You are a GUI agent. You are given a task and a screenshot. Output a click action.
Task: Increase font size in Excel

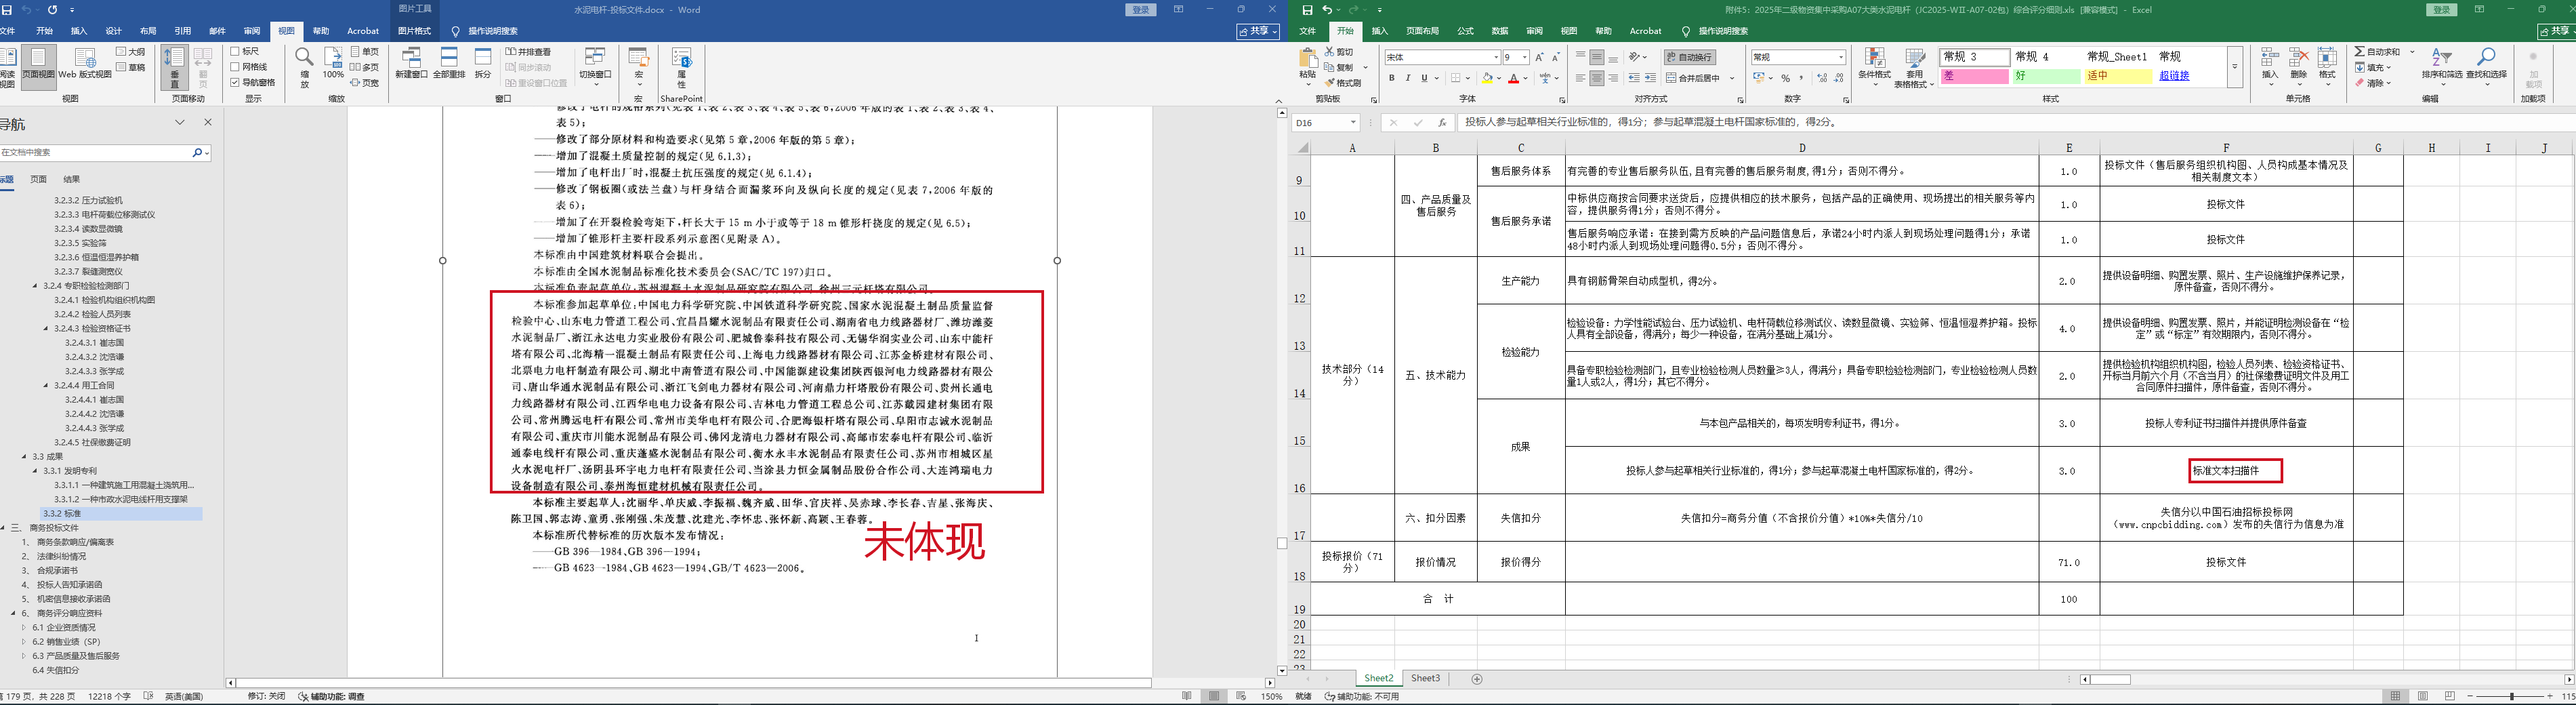pyautogui.click(x=1539, y=57)
